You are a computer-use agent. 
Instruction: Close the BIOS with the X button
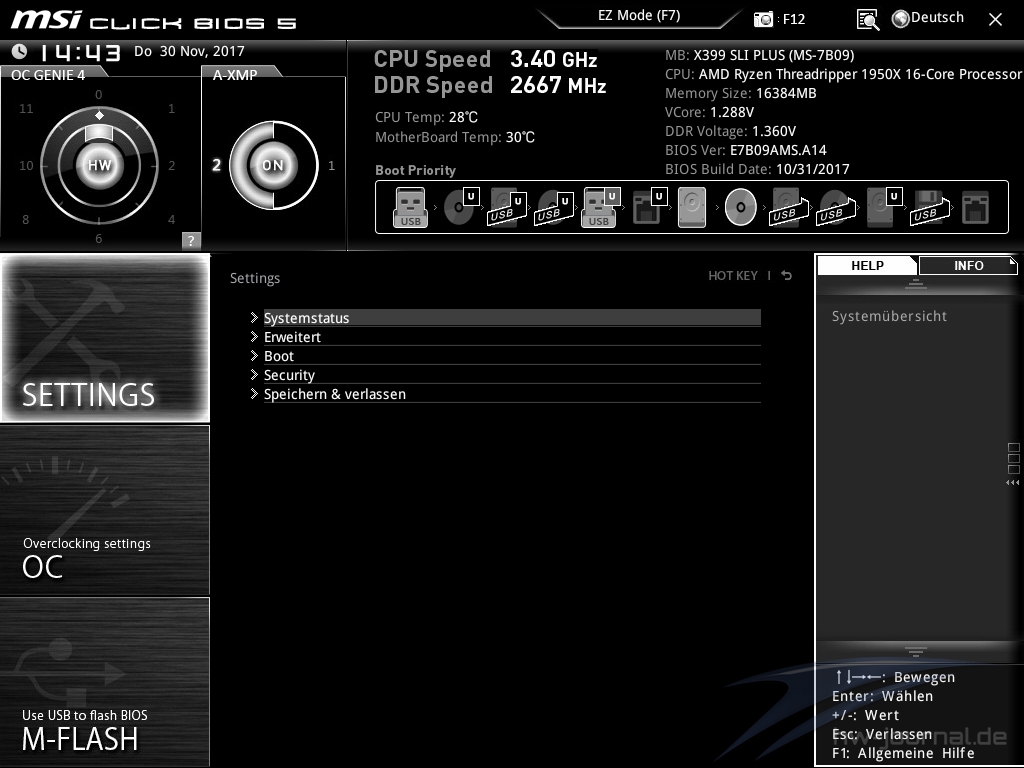(995, 20)
